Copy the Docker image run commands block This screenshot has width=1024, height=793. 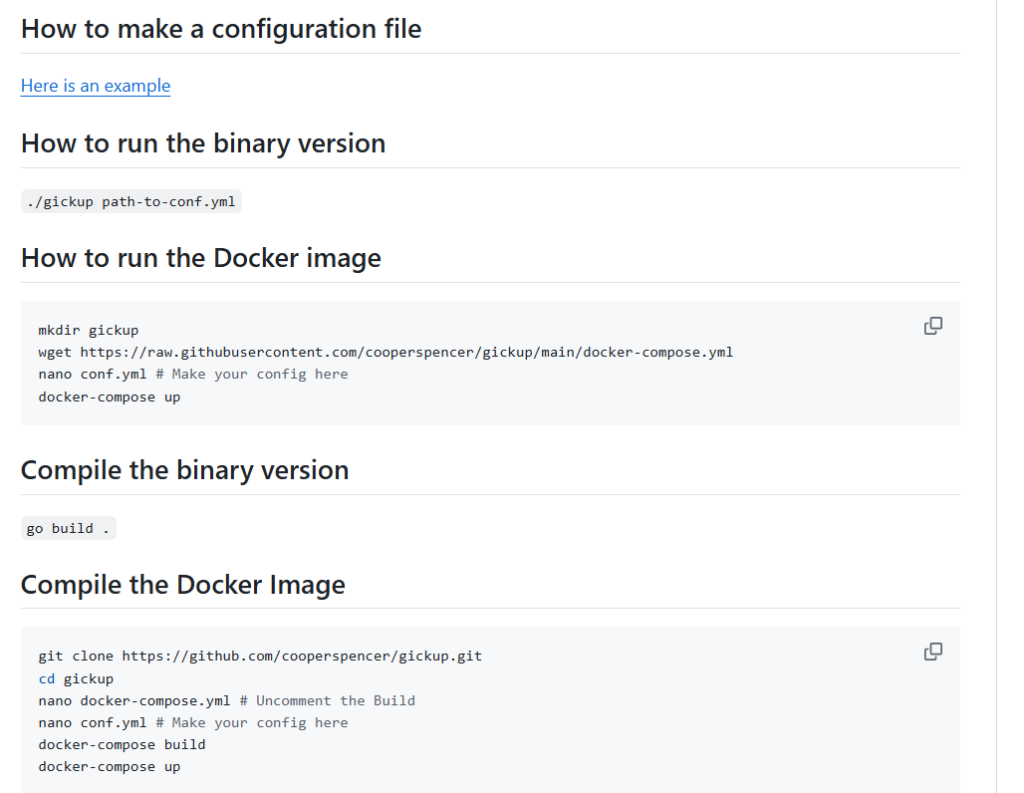click(x=933, y=325)
